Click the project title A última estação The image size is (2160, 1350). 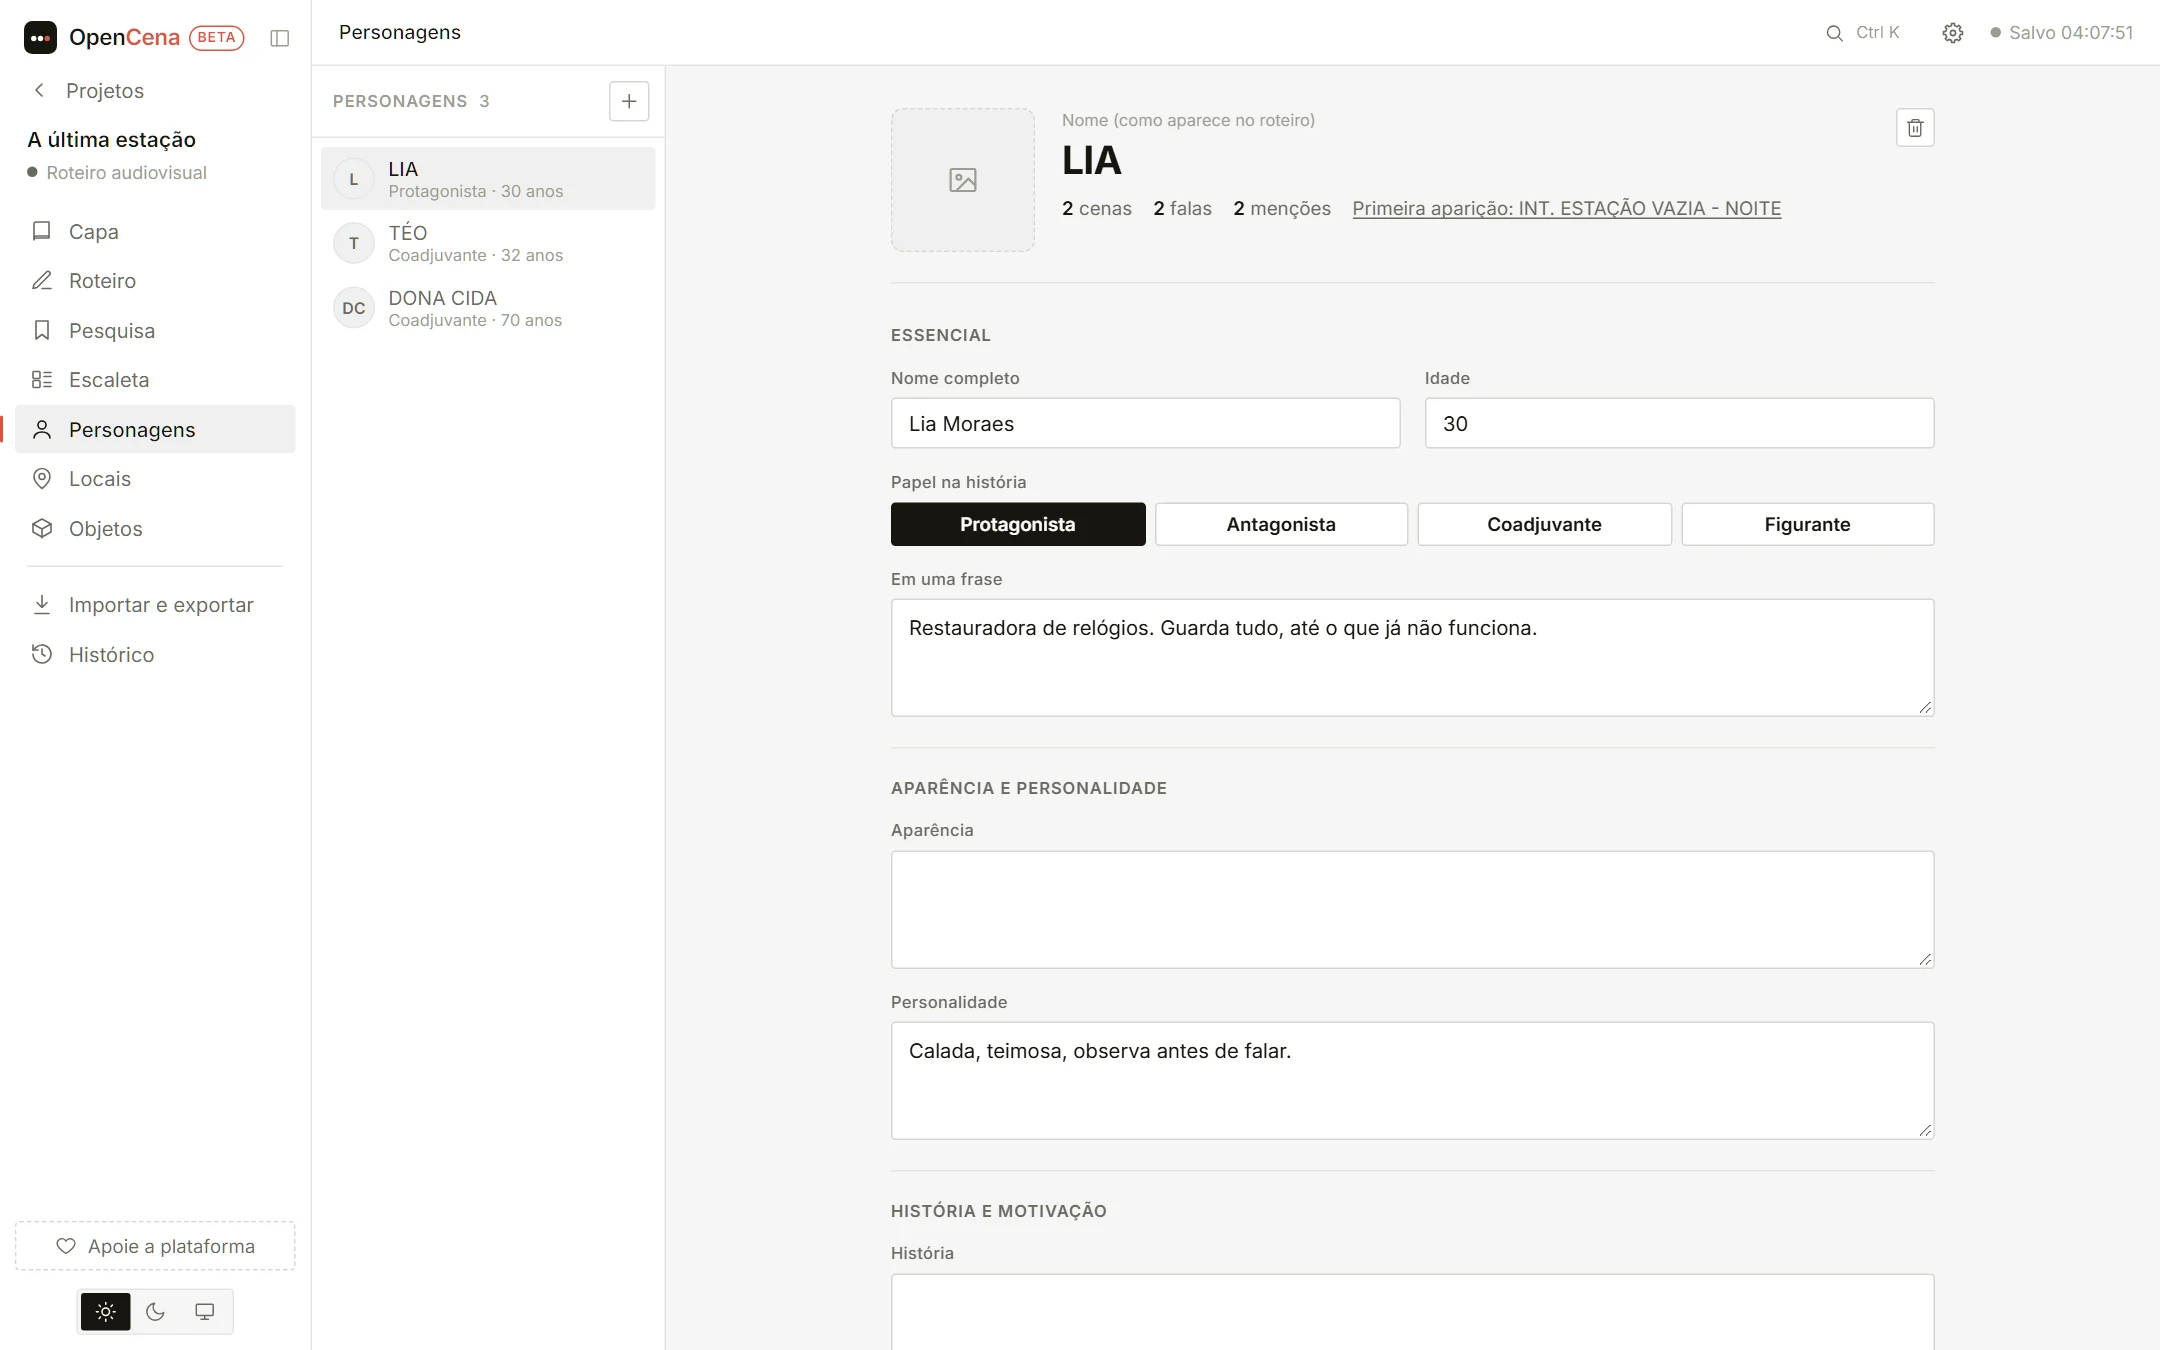pyautogui.click(x=112, y=140)
